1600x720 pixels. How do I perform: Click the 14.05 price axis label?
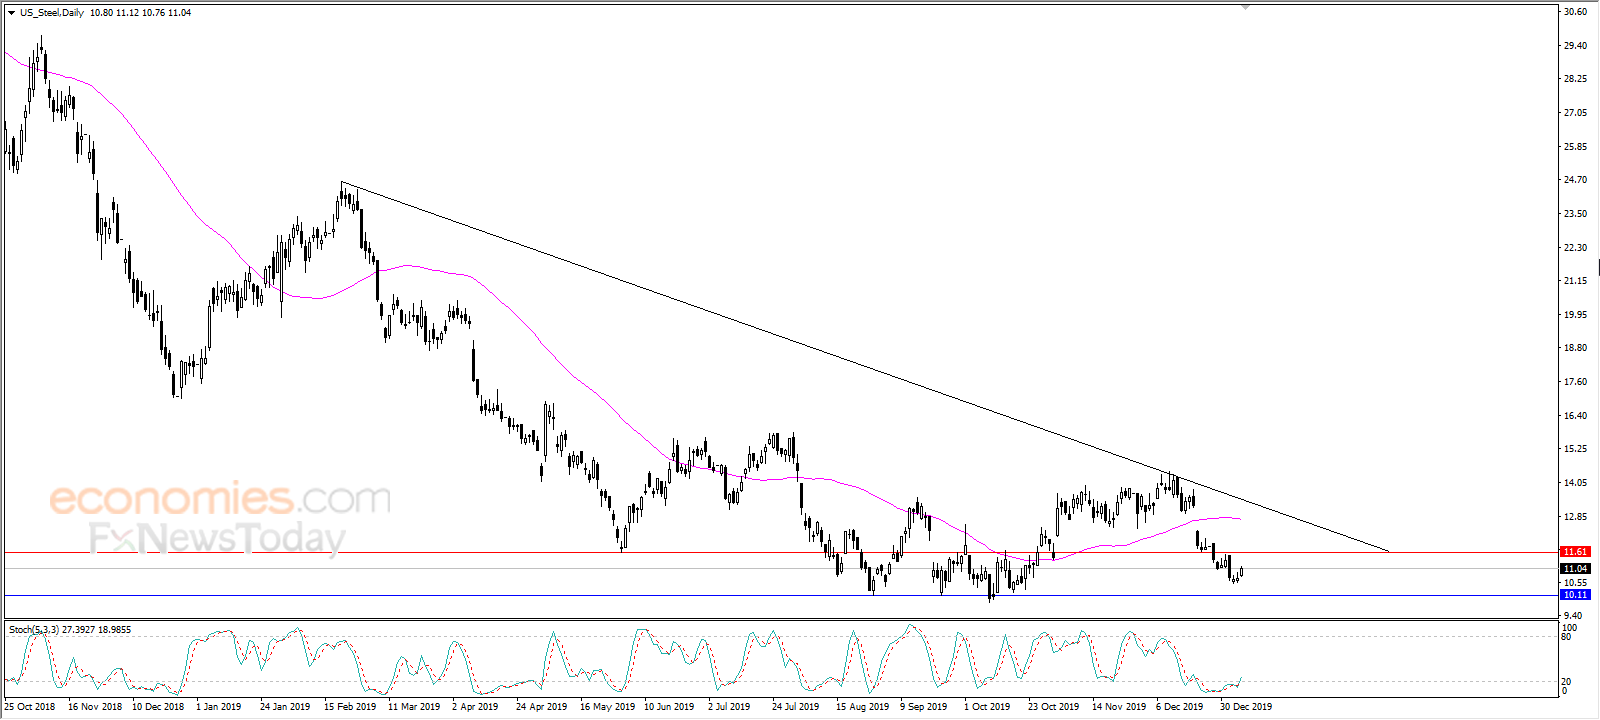(x=1575, y=483)
